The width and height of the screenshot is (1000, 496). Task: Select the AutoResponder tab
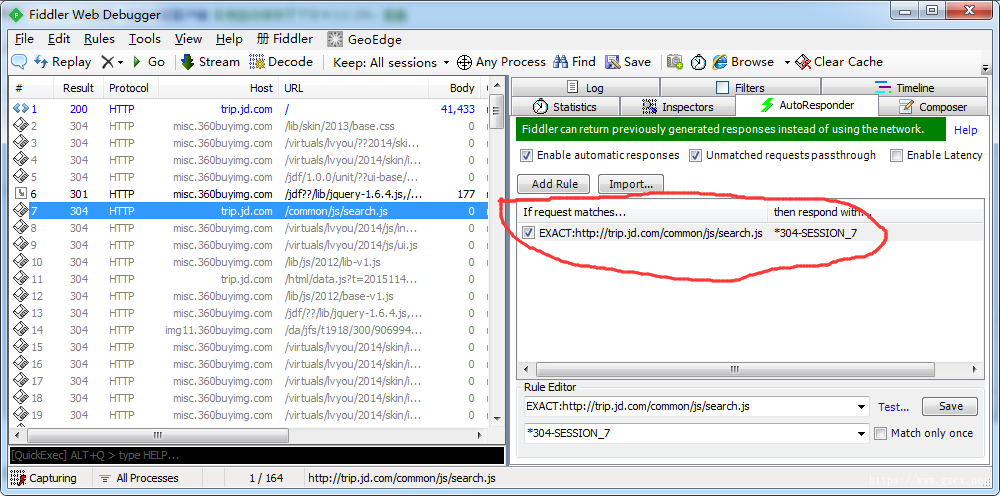pos(807,105)
